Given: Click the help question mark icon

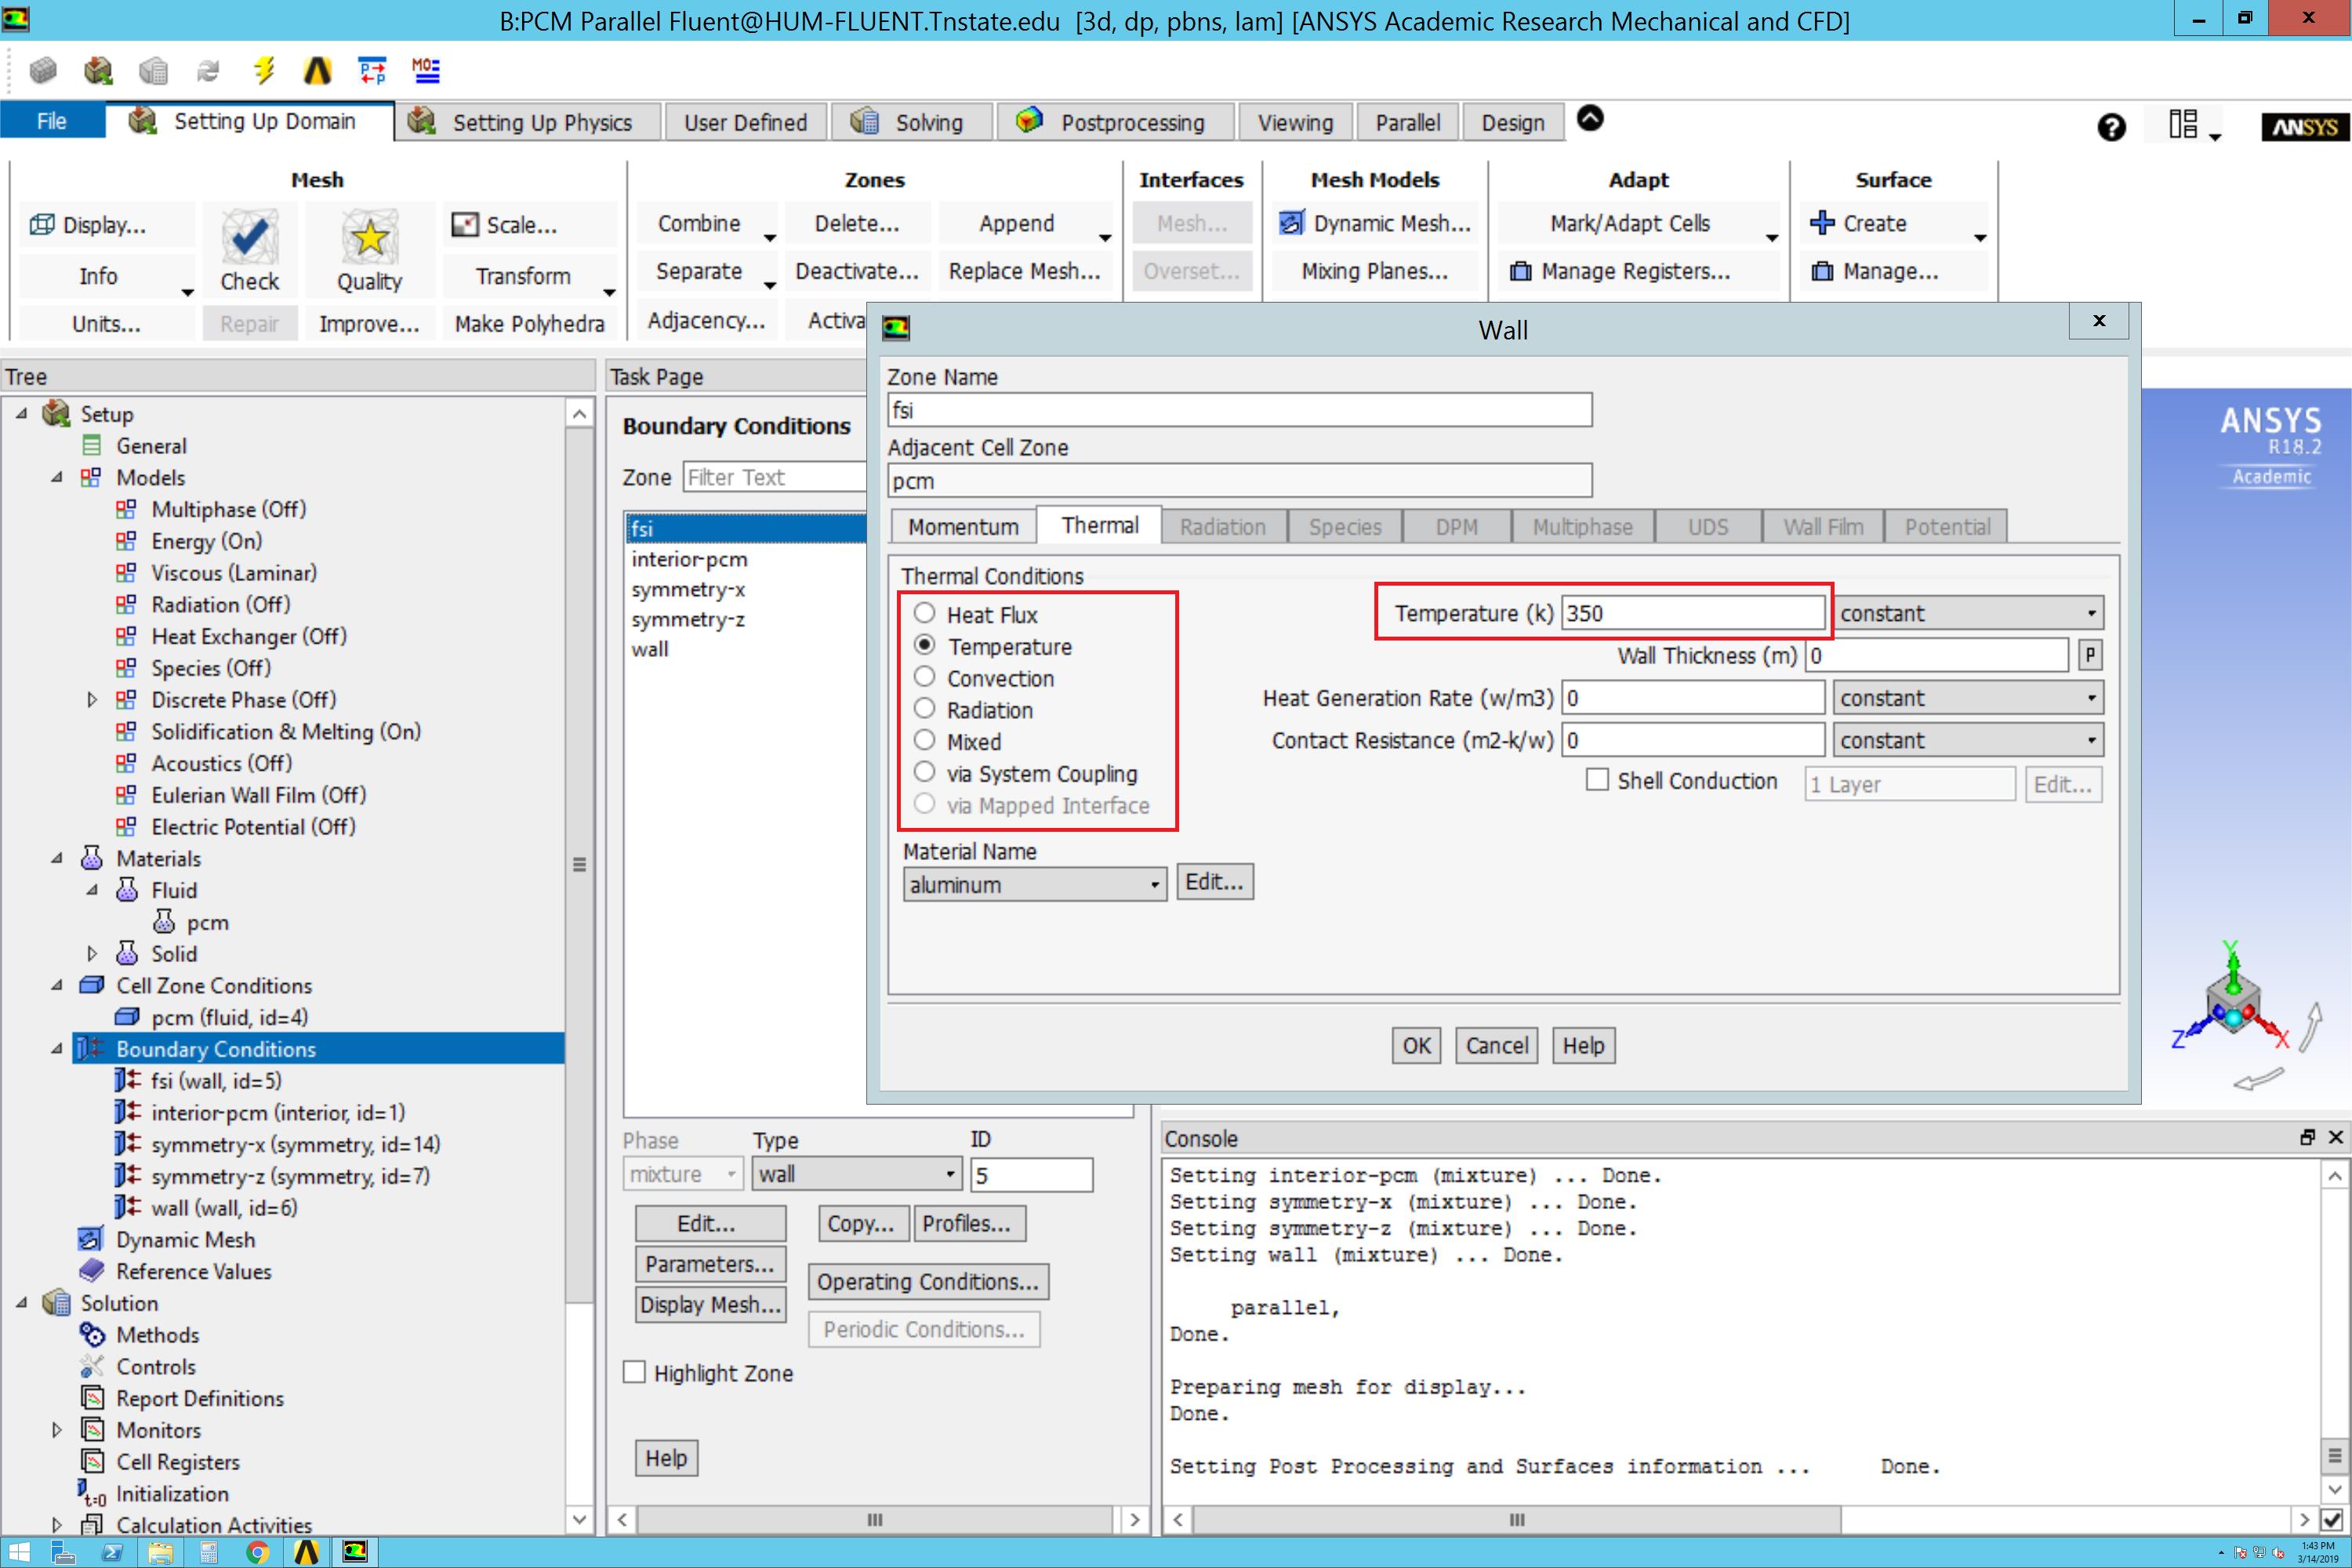Looking at the screenshot, I should coord(2111,127).
